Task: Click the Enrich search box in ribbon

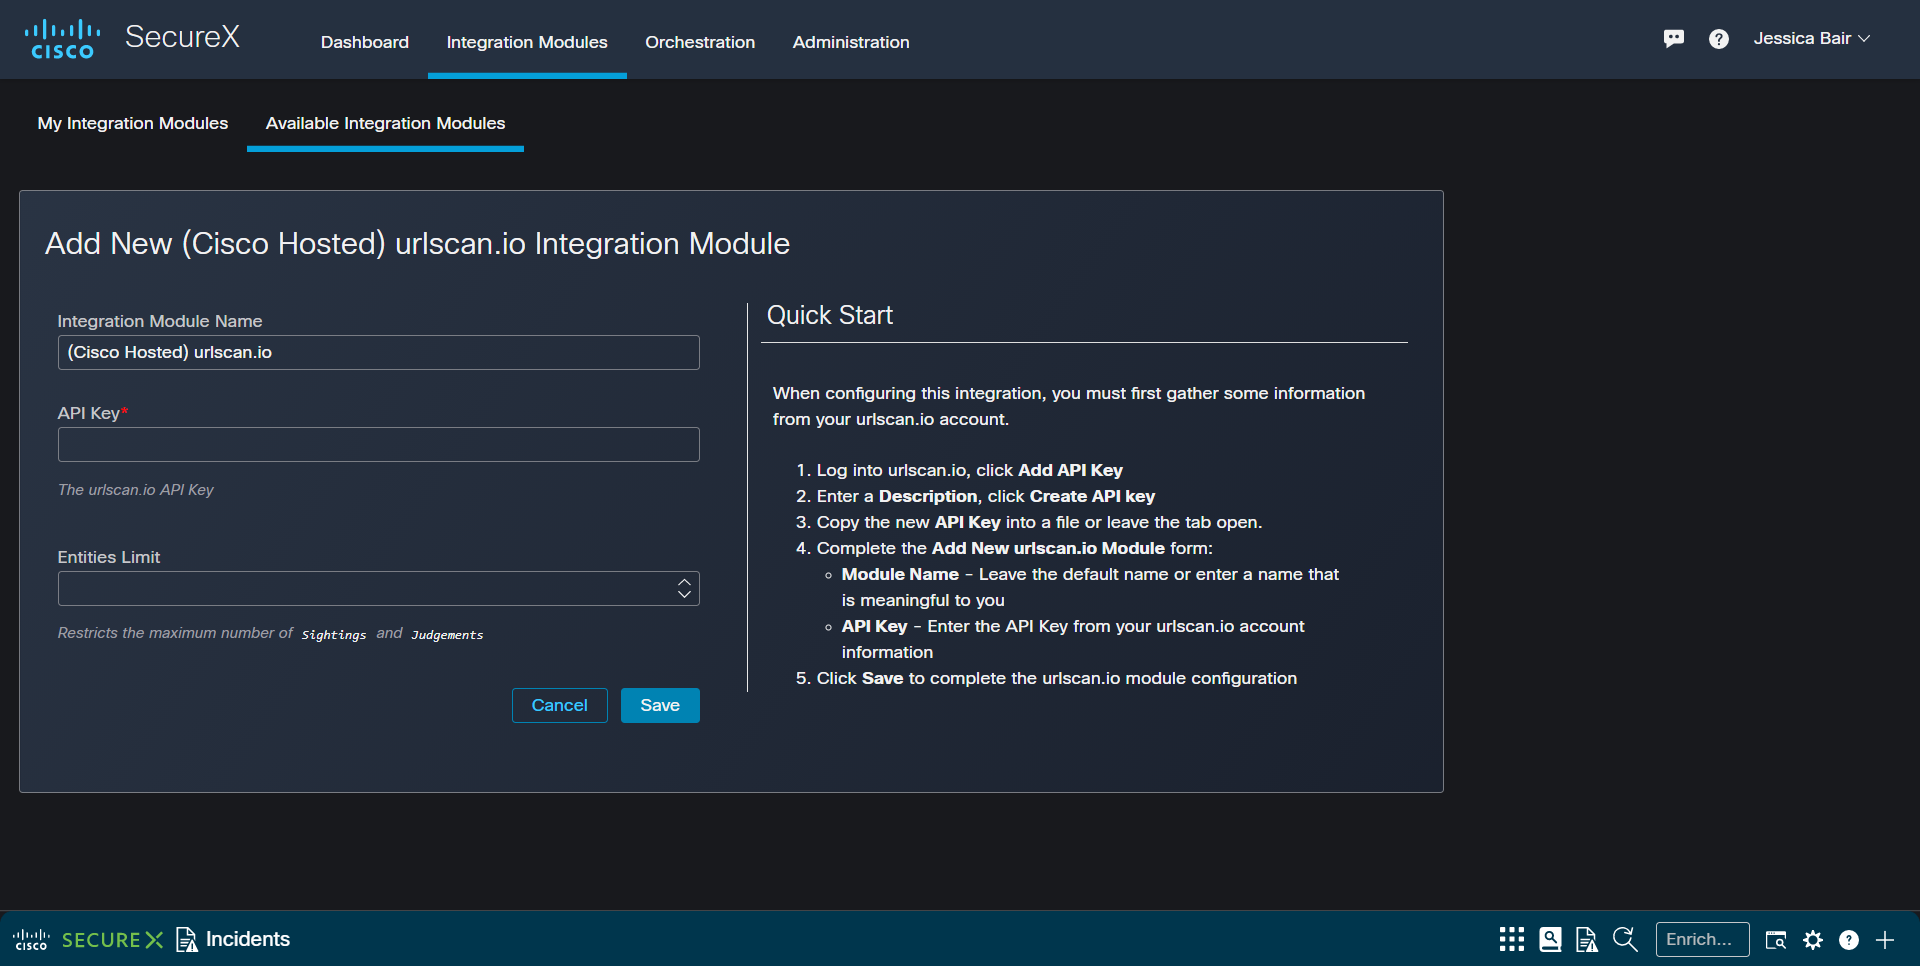Action: click(1701, 939)
